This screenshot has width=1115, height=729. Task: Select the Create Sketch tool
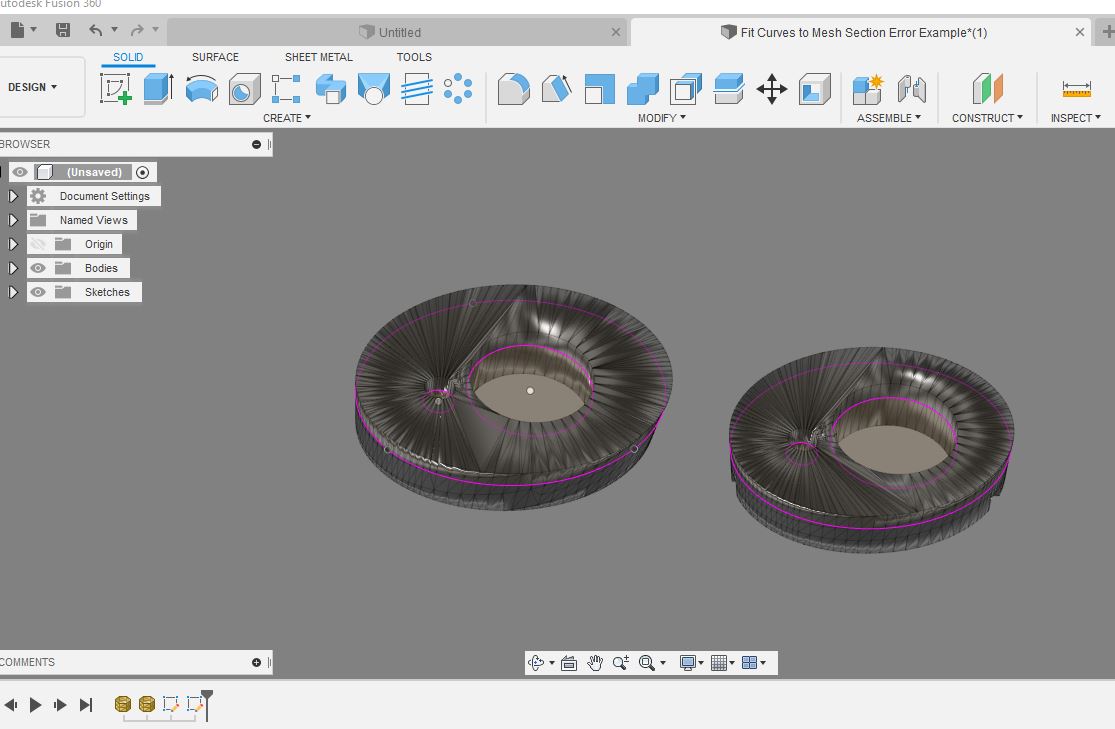pyautogui.click(x=115, y=88)
